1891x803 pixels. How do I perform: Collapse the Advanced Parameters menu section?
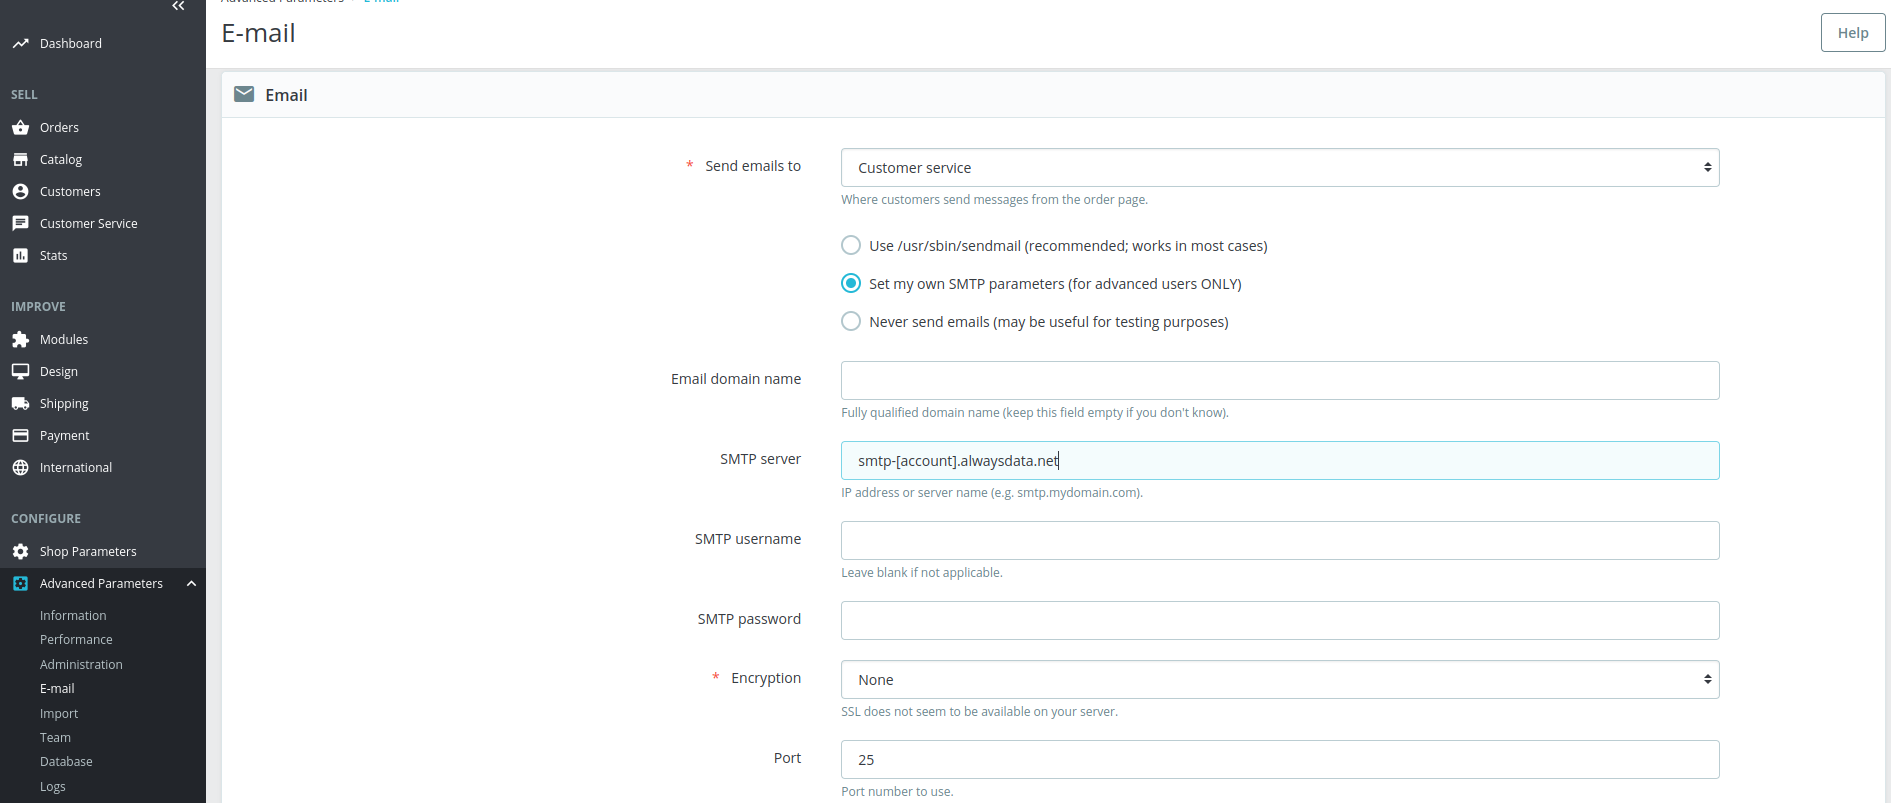tap(191, 584)
